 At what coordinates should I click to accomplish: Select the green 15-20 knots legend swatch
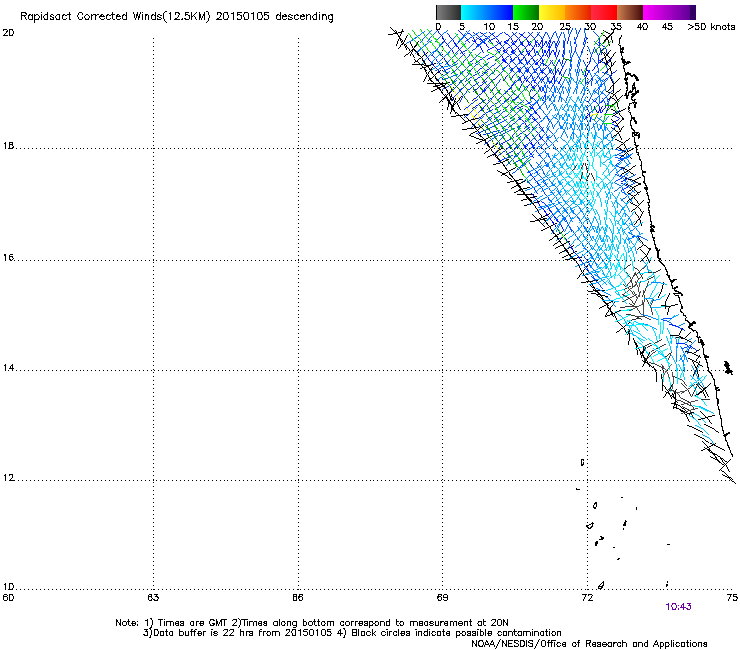tap(526, 12)
